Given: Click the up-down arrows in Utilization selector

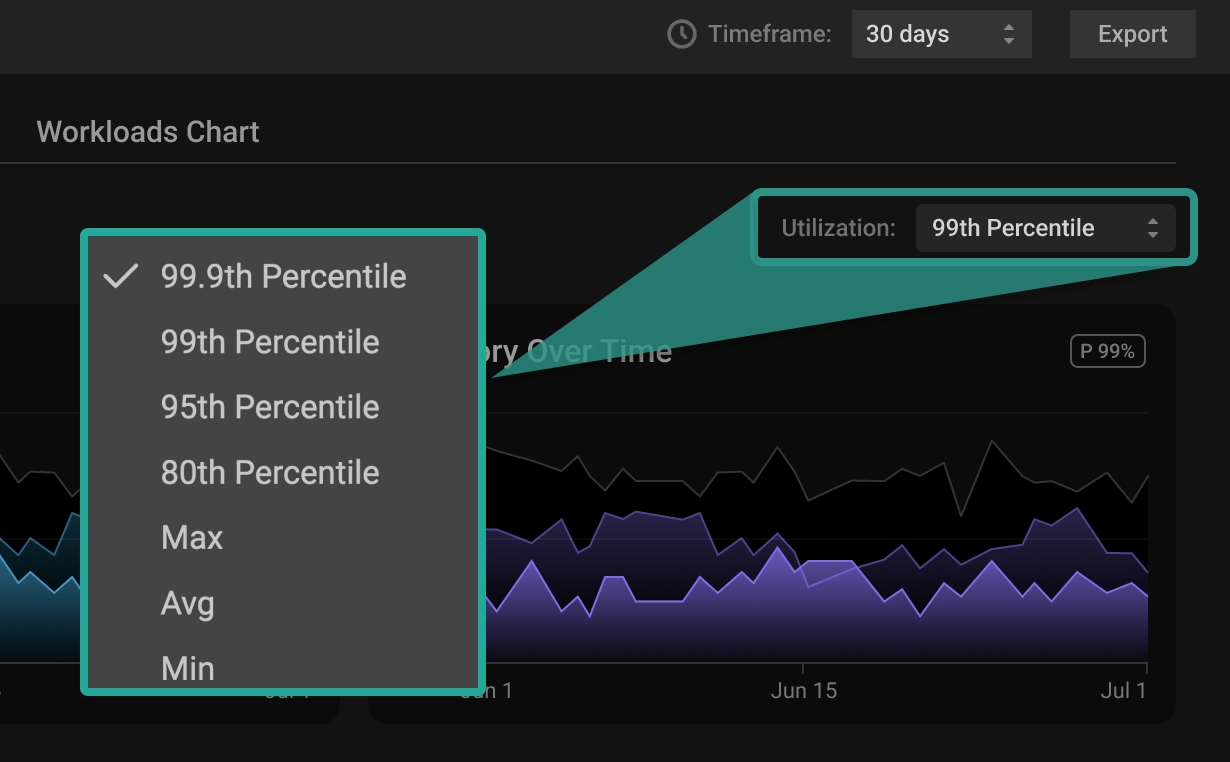Looking at the screenshot, I should point(1152,228).
